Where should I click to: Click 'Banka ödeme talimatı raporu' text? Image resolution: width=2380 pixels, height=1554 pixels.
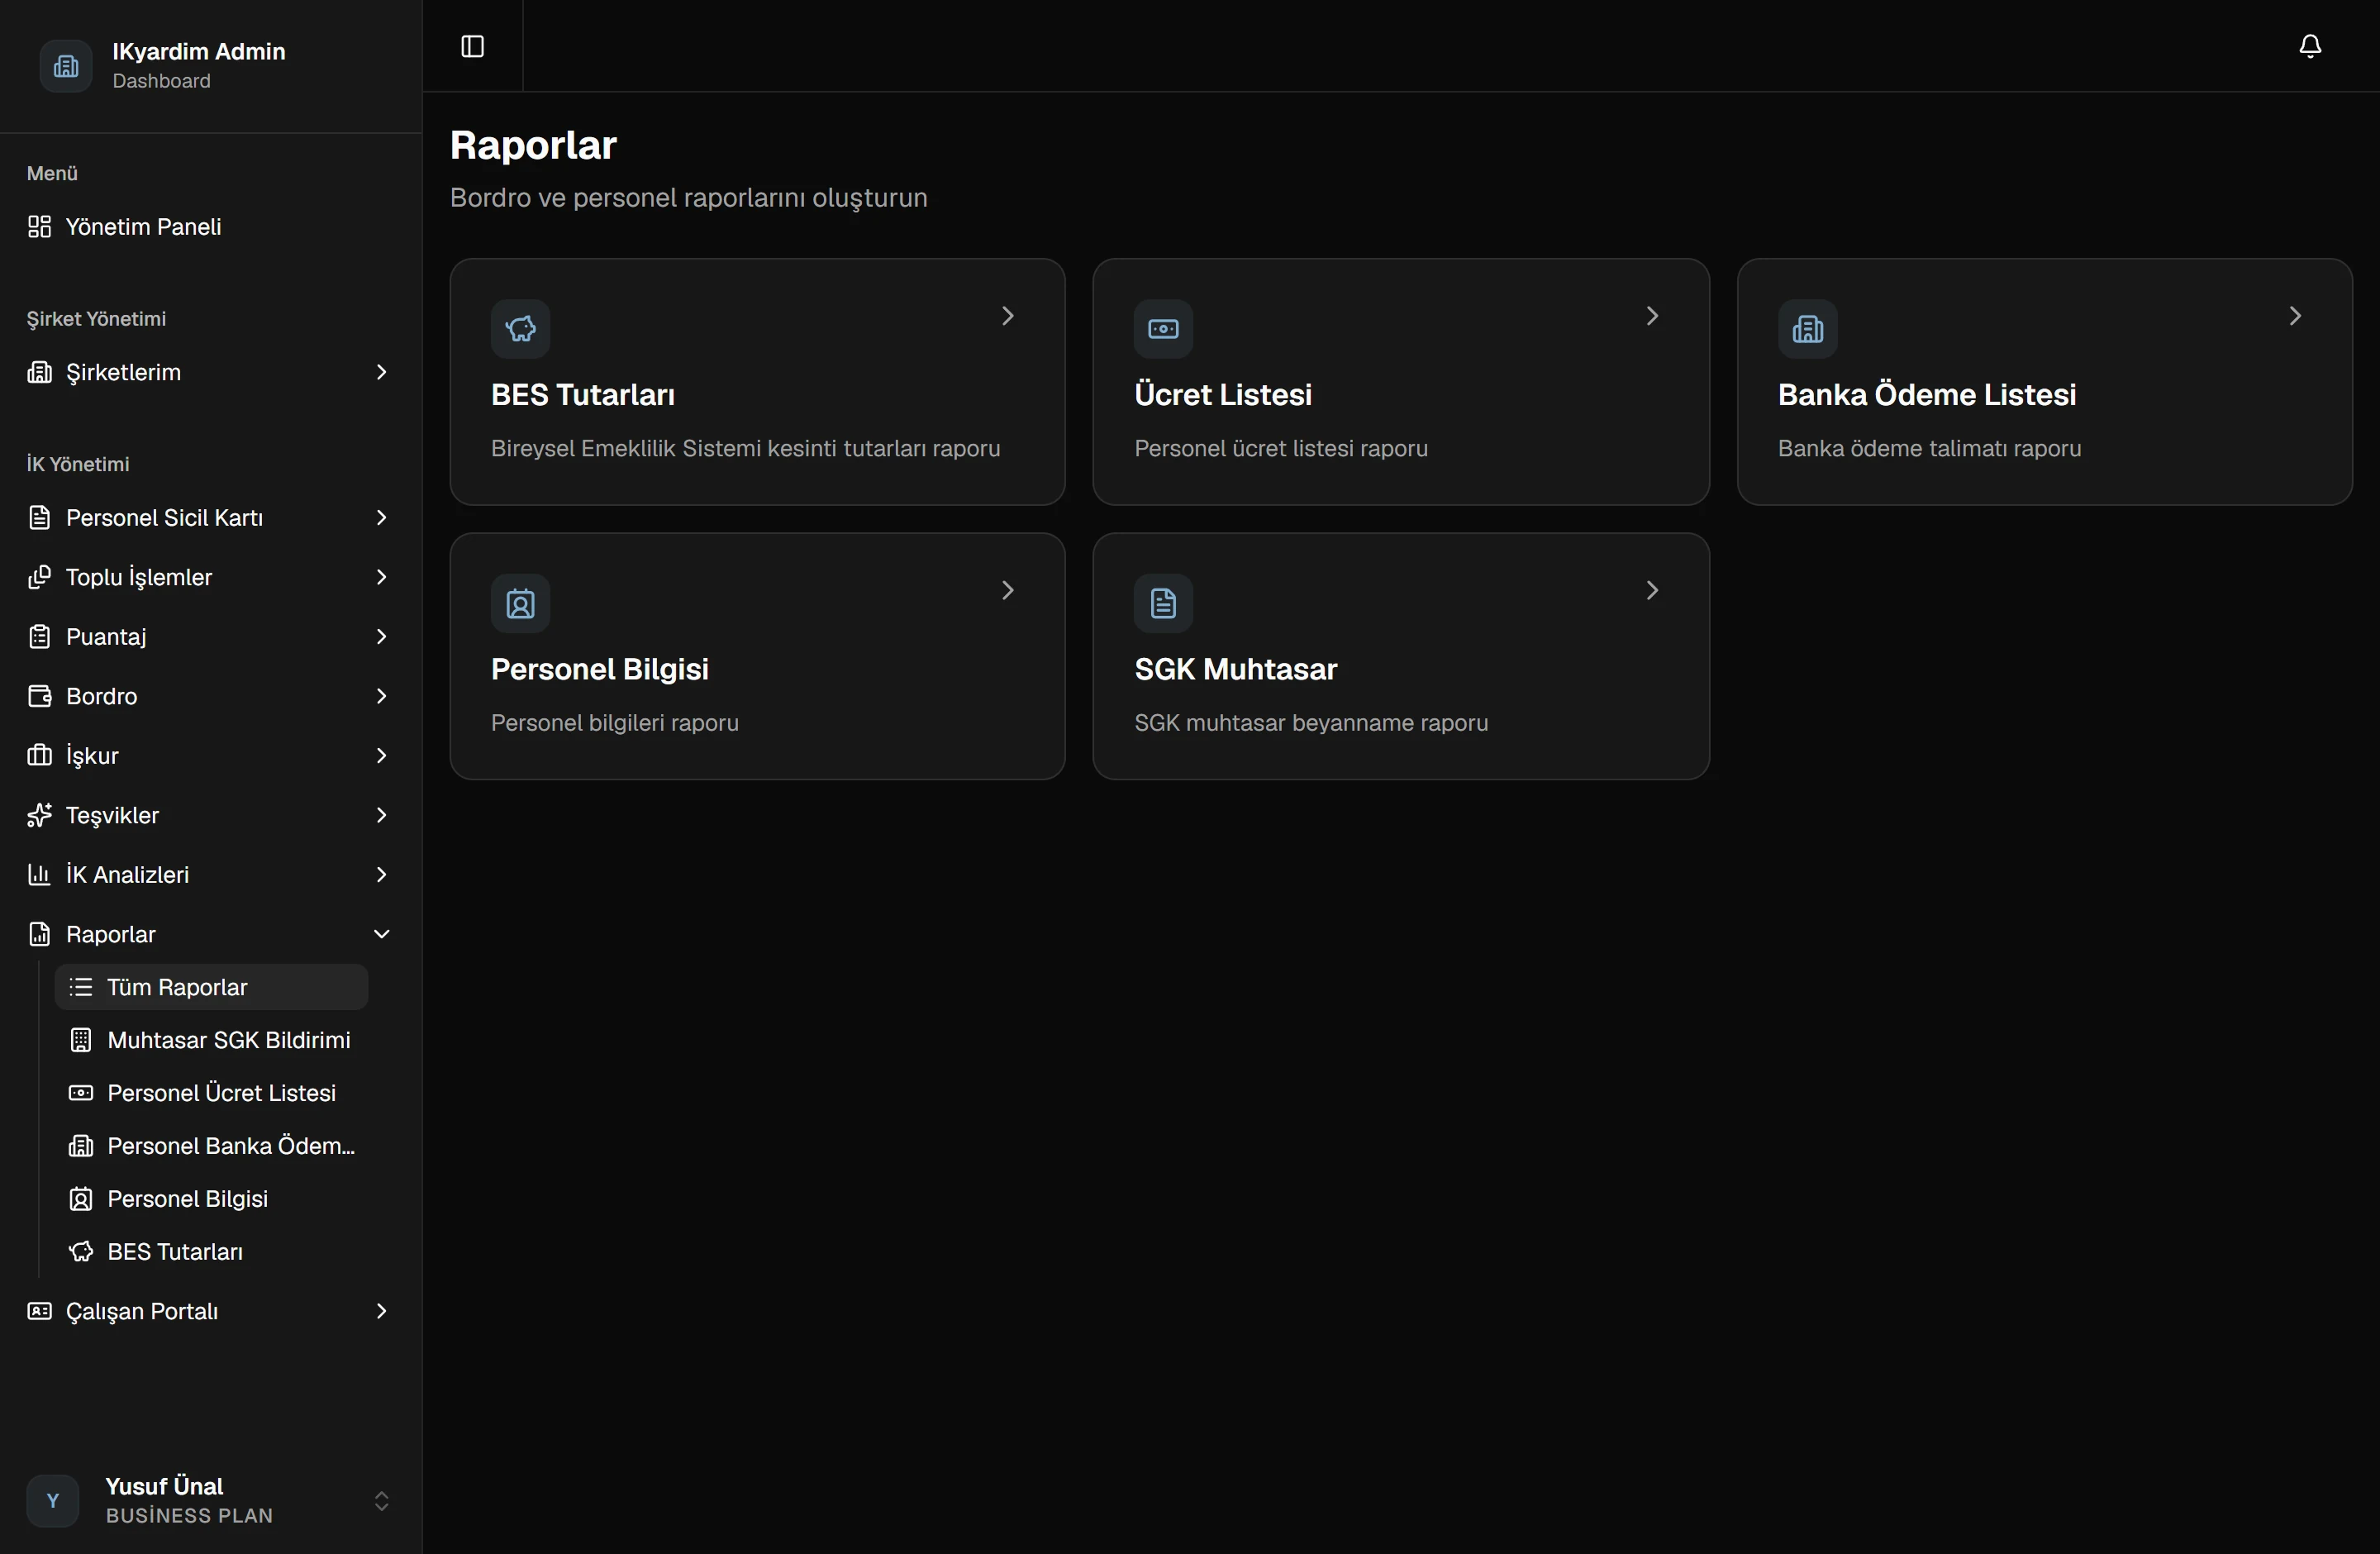coord(1929,448)
